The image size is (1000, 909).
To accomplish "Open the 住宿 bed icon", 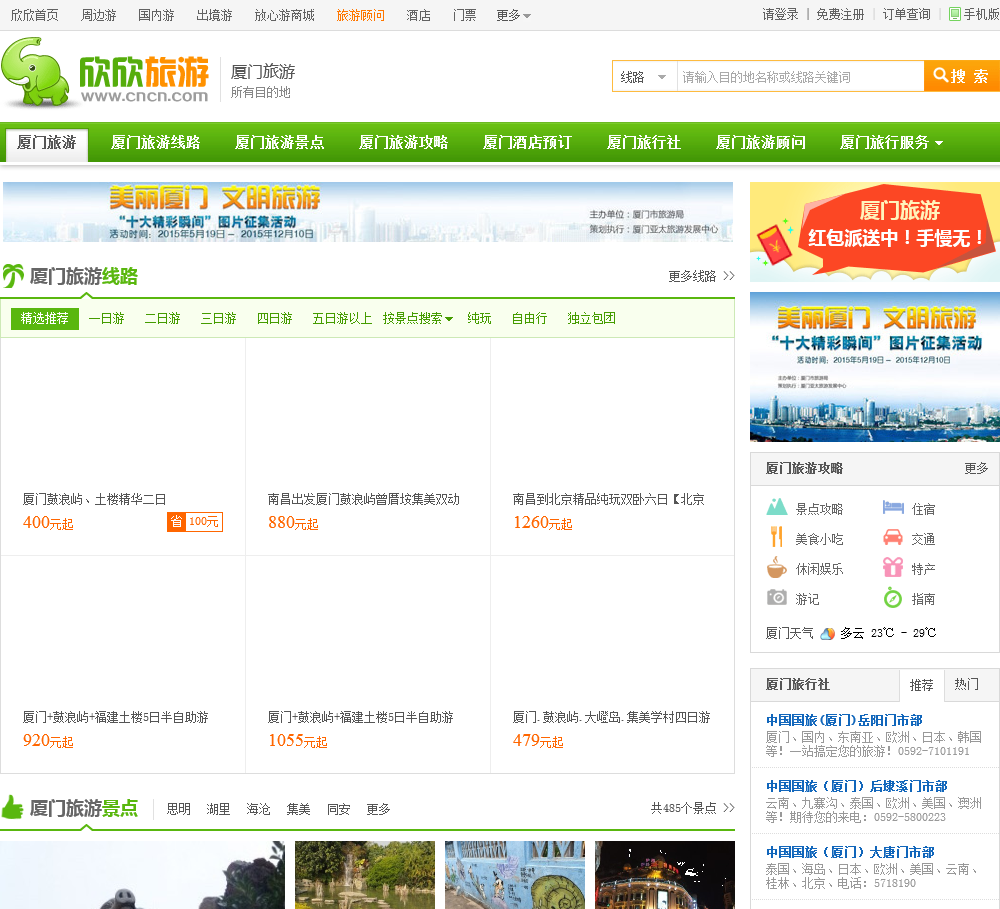I will (893, 508).
